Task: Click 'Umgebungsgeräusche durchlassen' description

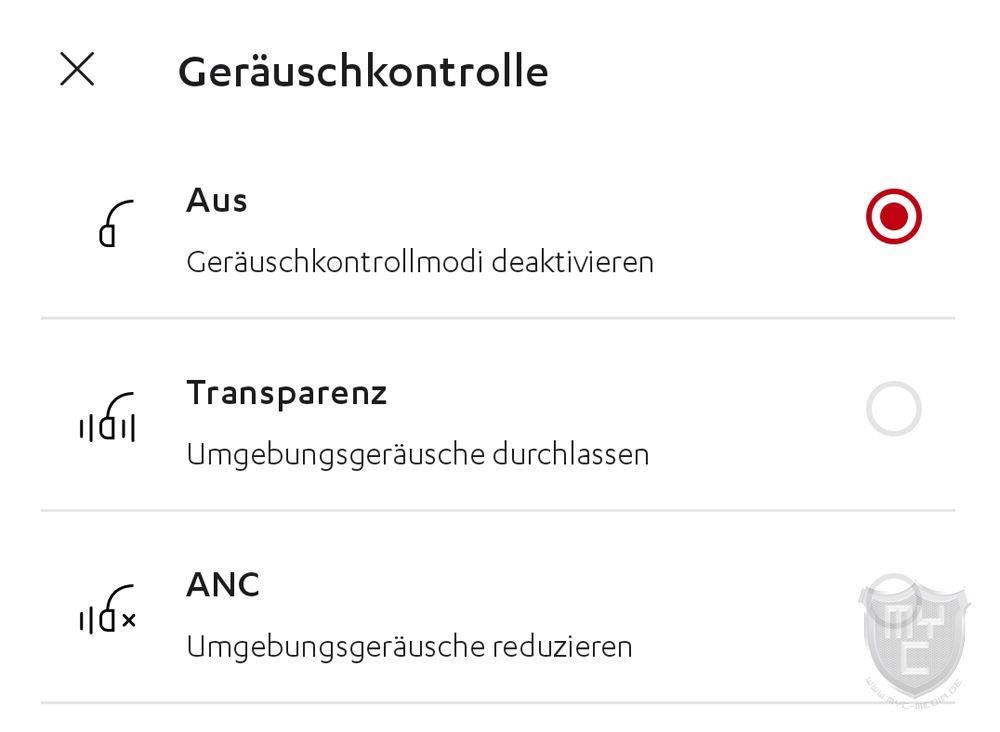Action: (x=418, y=455)
